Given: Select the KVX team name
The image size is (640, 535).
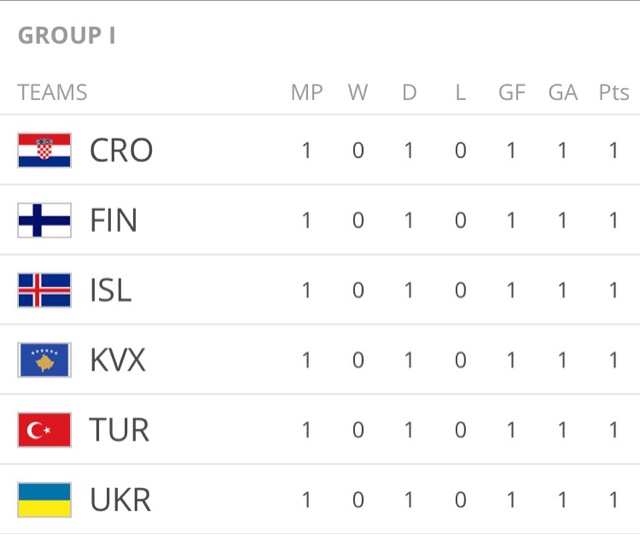Looking at the screenshot, I should pos(118,360).
